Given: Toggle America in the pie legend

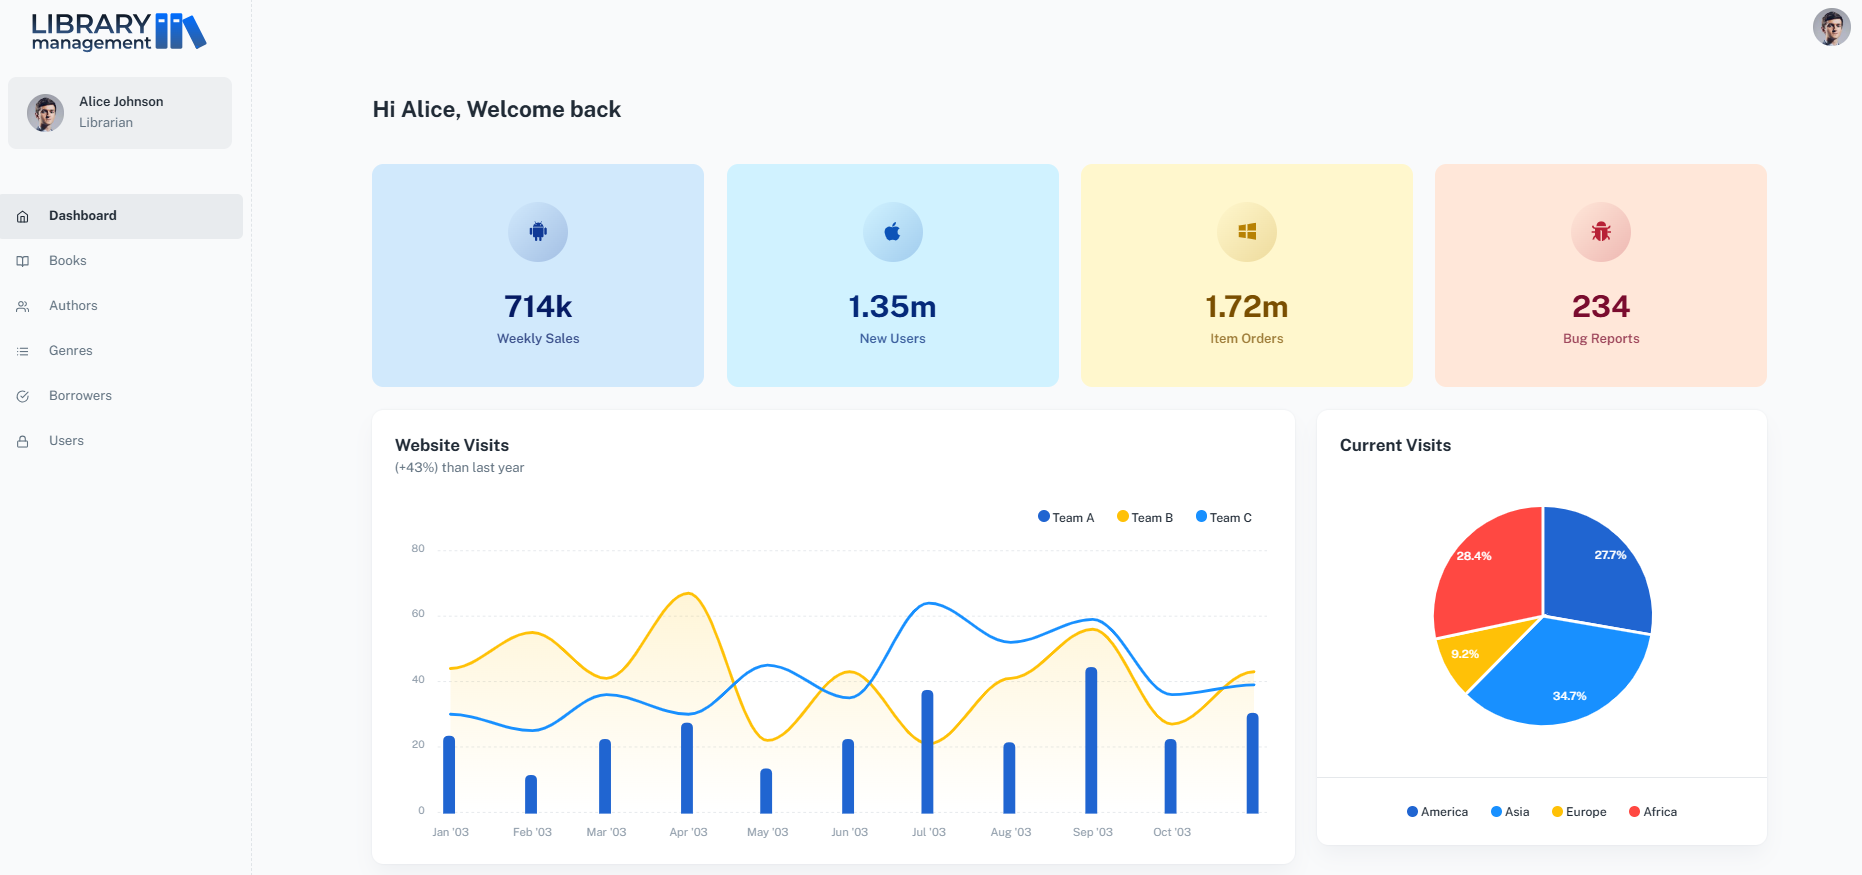Looking at the screenshot, I should (x=1437, y=812).
